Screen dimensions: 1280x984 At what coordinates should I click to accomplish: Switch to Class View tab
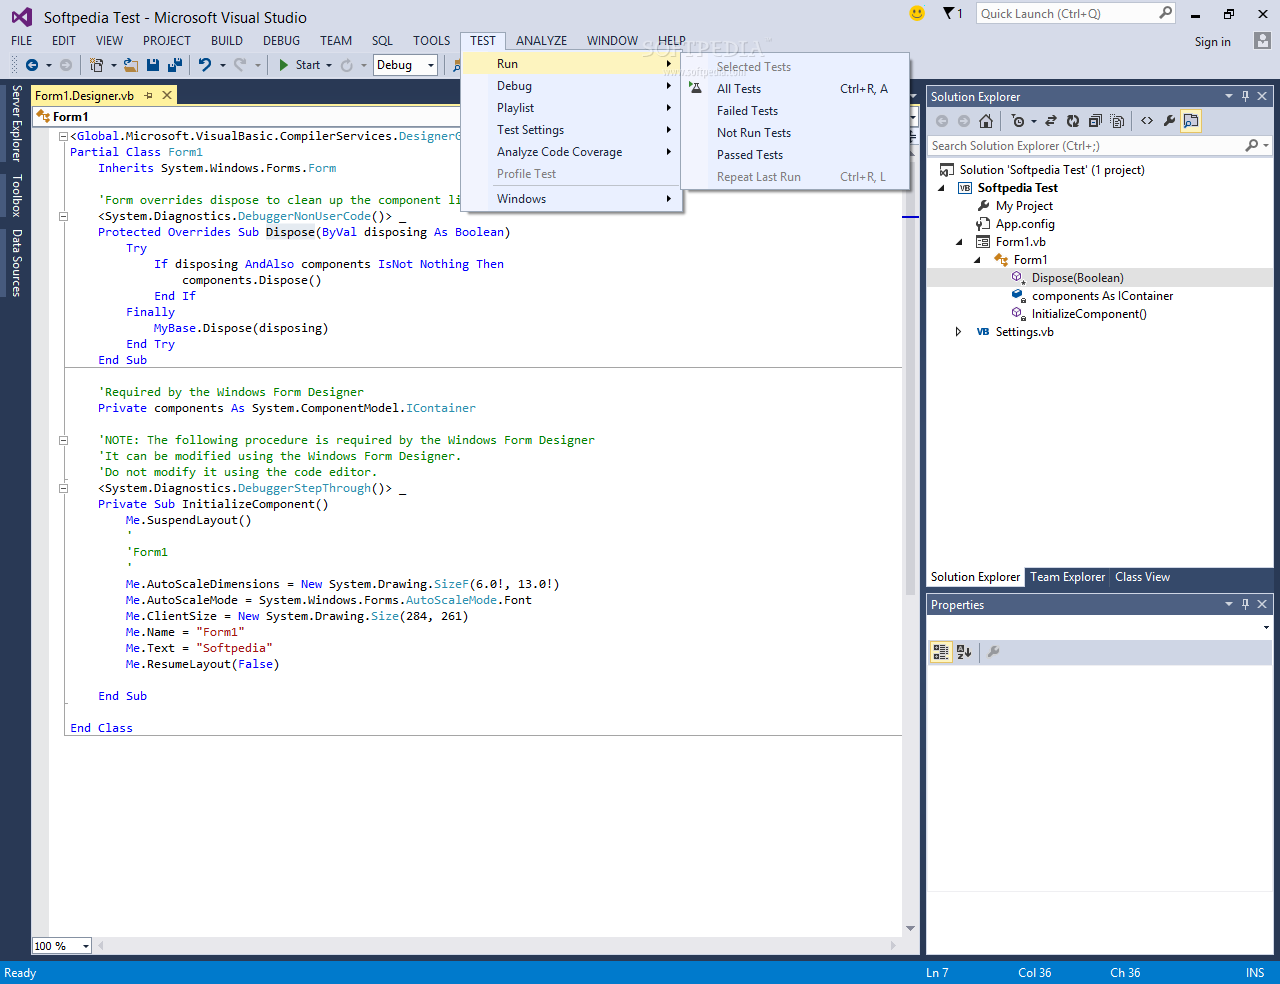(1142, 577)
